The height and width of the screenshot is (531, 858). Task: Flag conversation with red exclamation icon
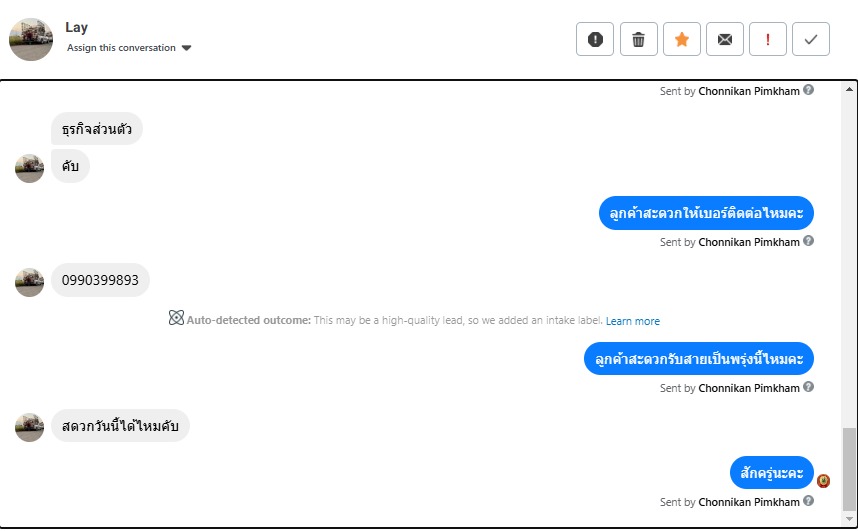(x=768, y=40)
